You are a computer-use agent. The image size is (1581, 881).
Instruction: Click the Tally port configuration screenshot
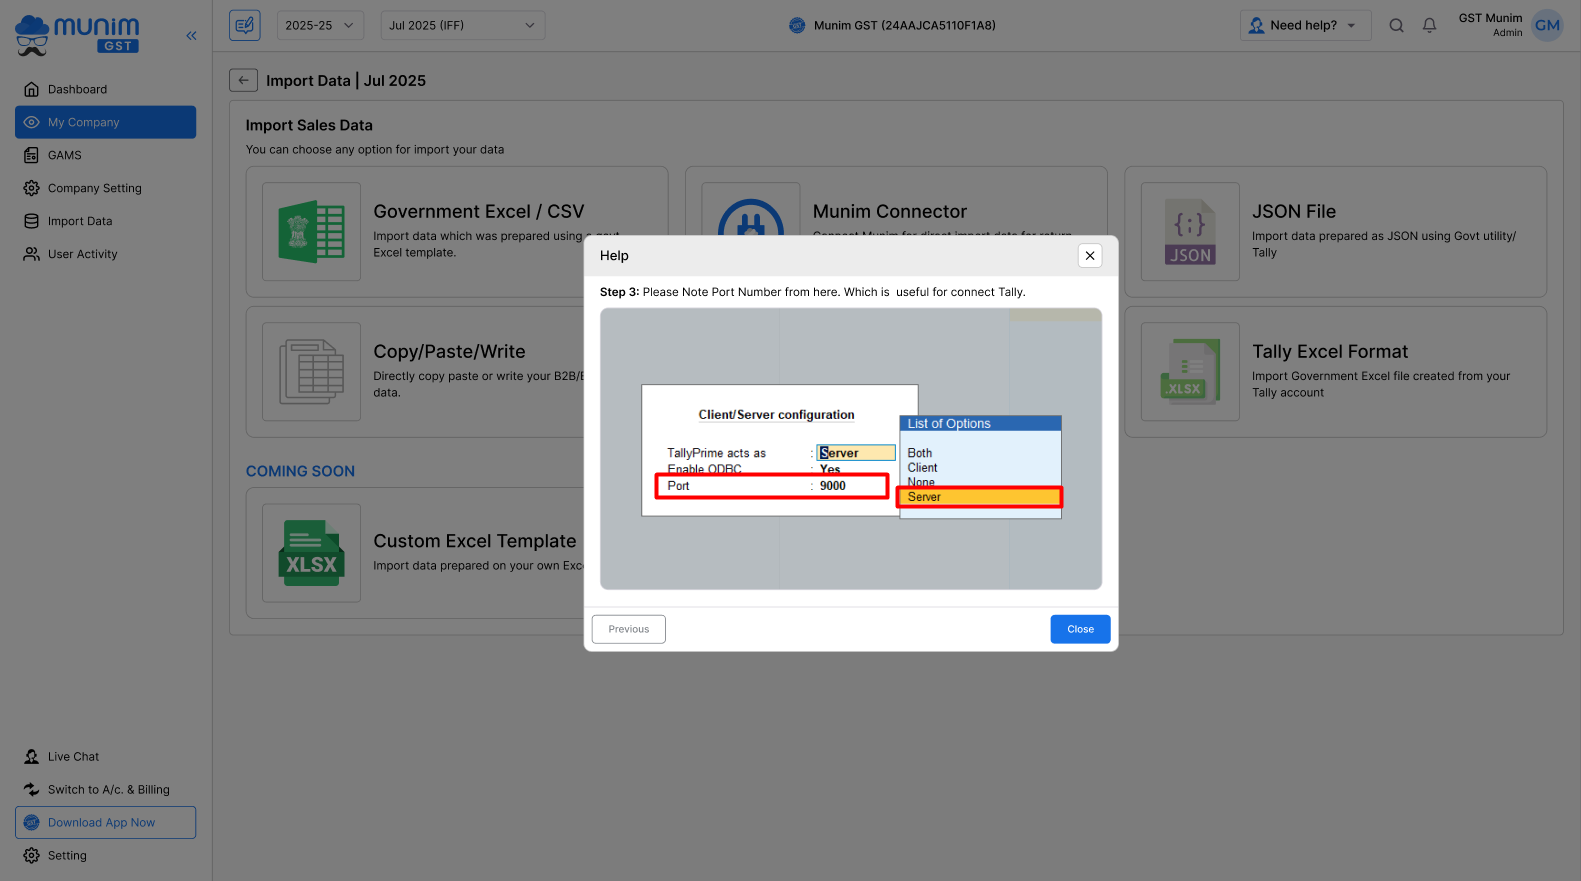tap(850, 449)
